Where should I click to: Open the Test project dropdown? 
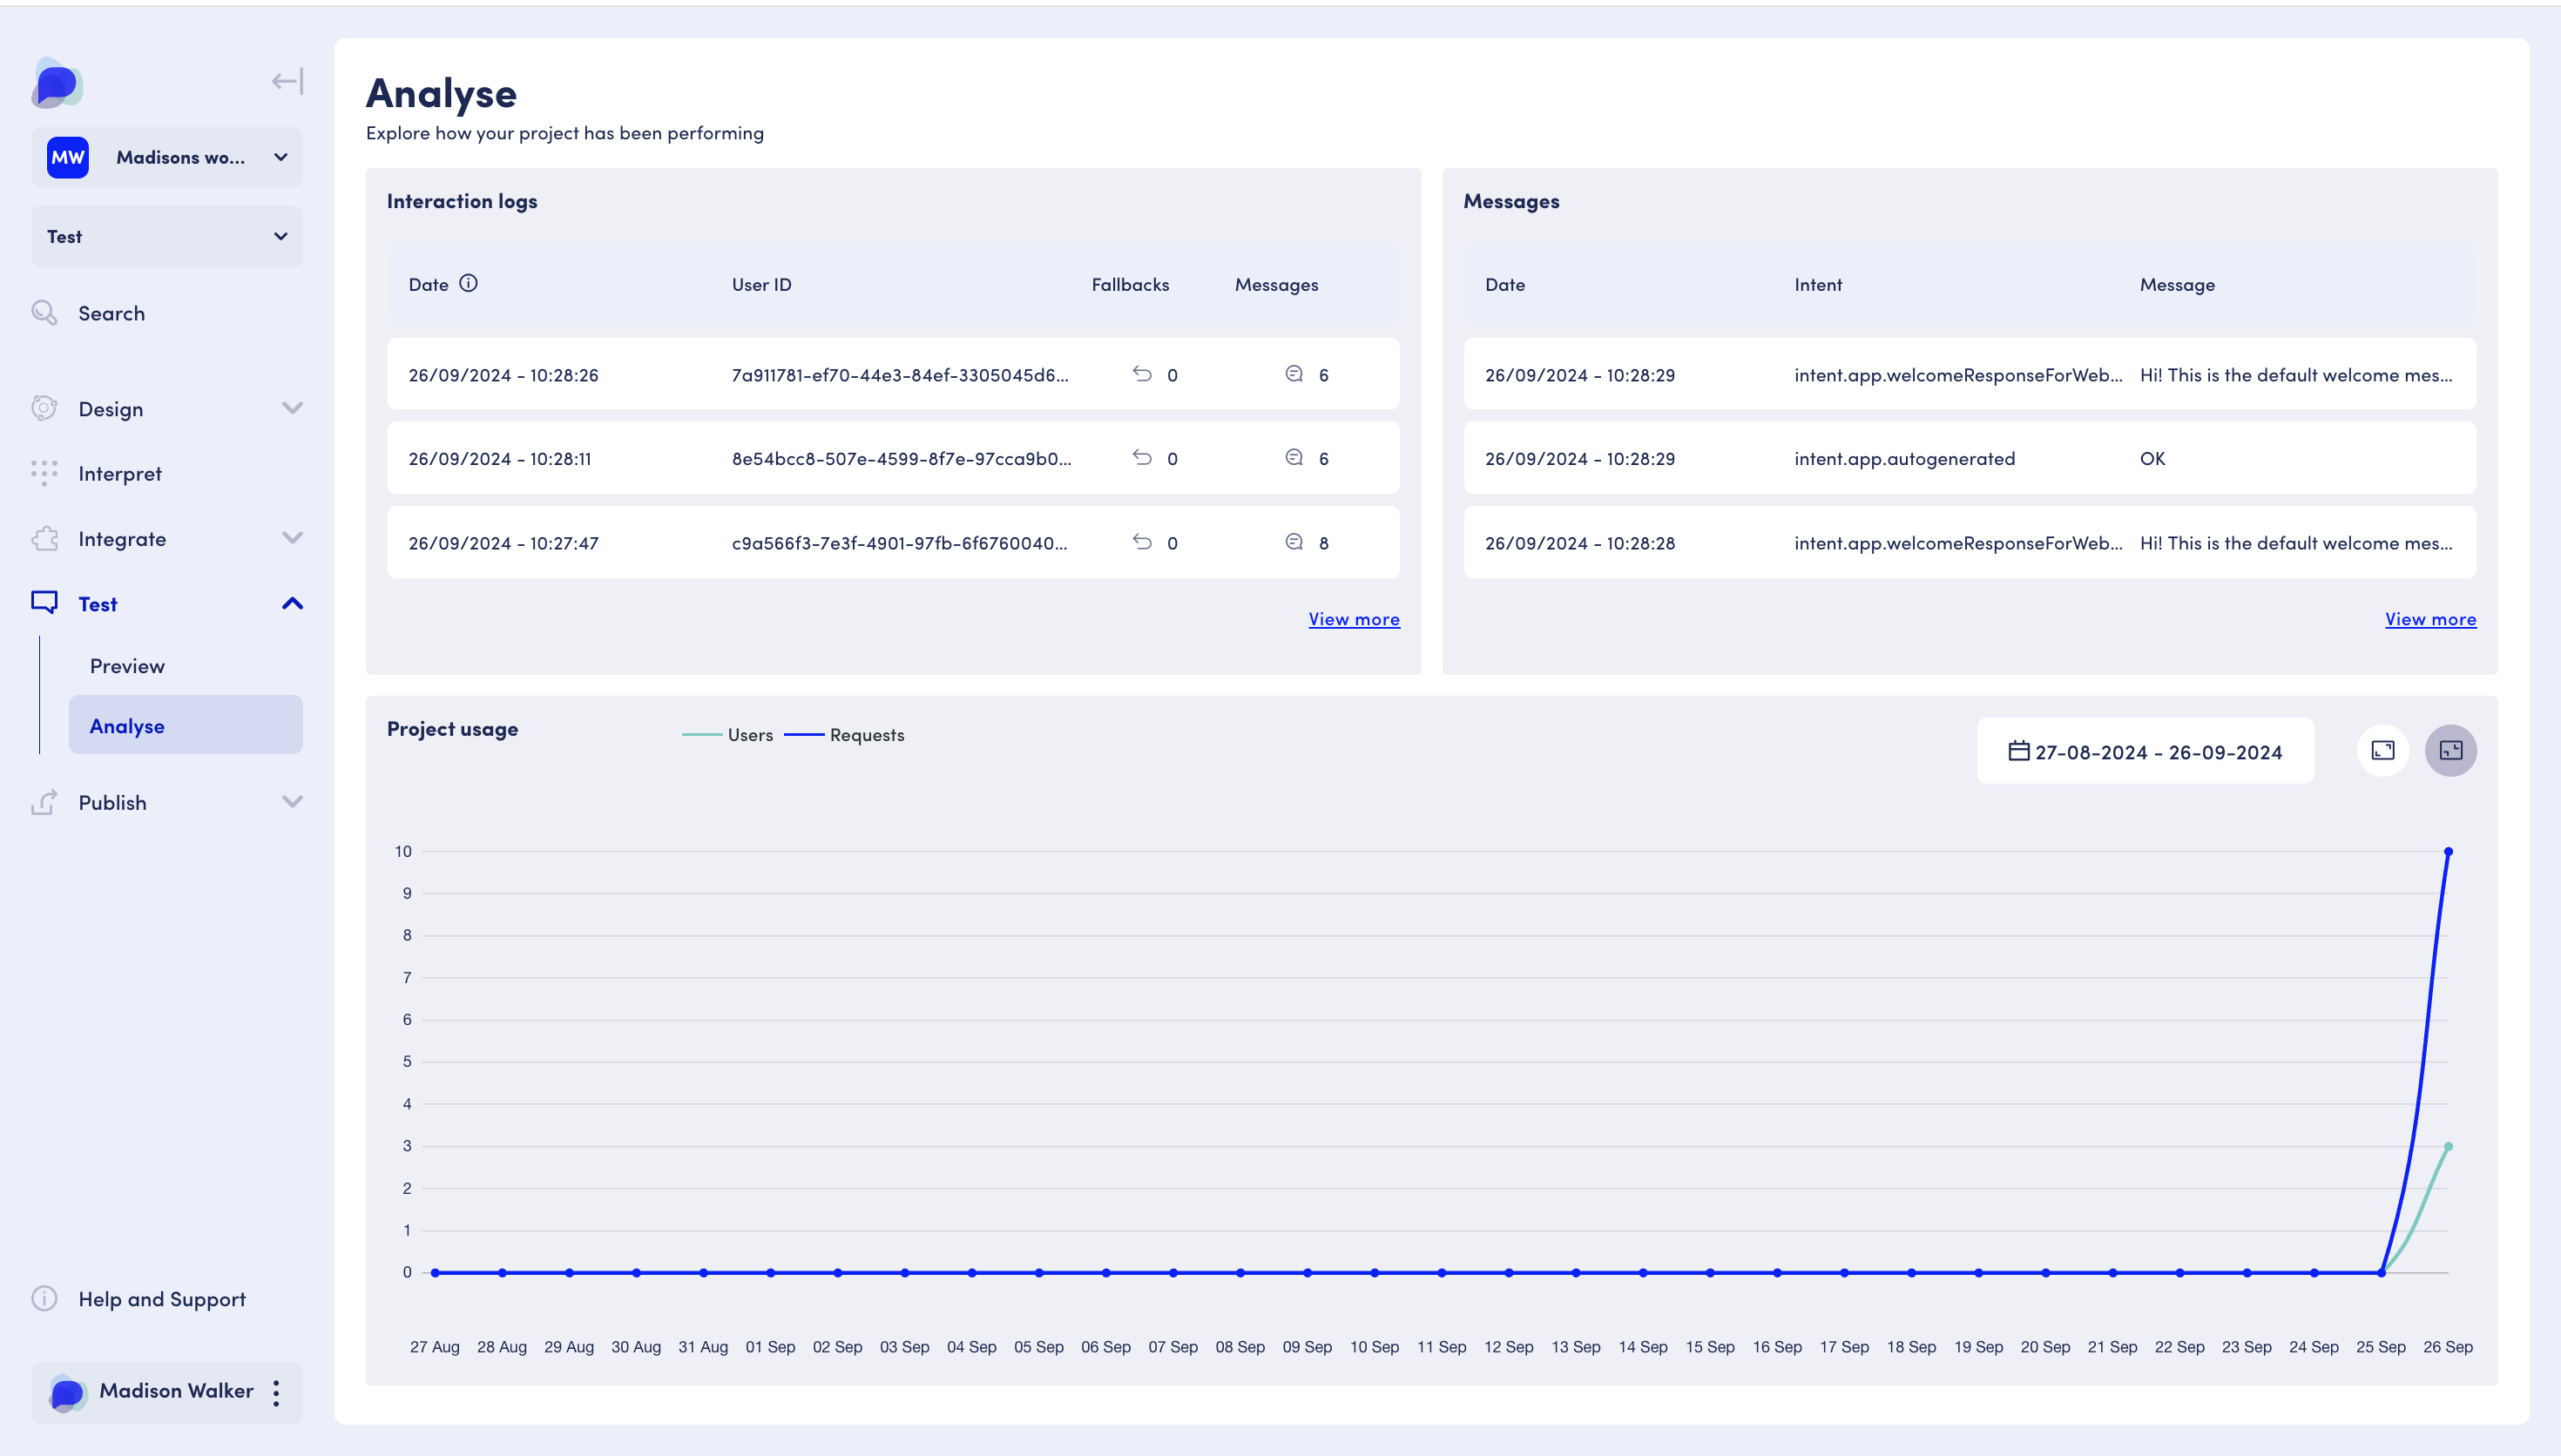(167, 237)
